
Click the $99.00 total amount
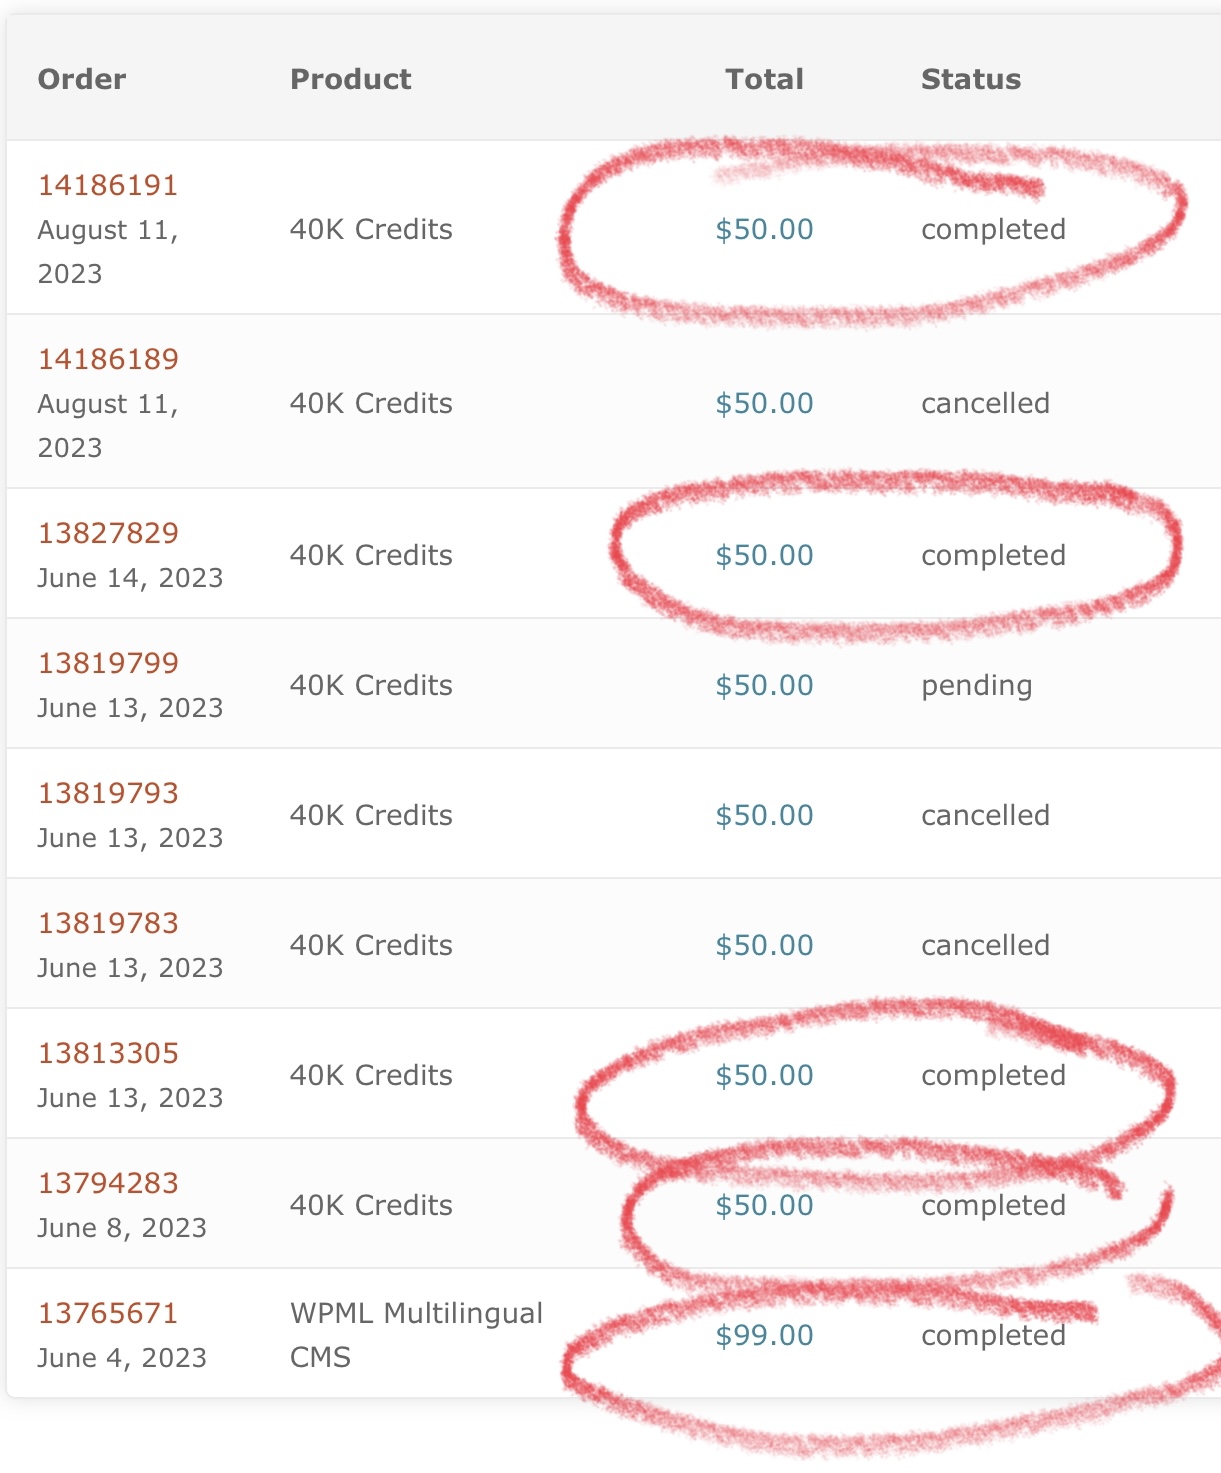765,1335
